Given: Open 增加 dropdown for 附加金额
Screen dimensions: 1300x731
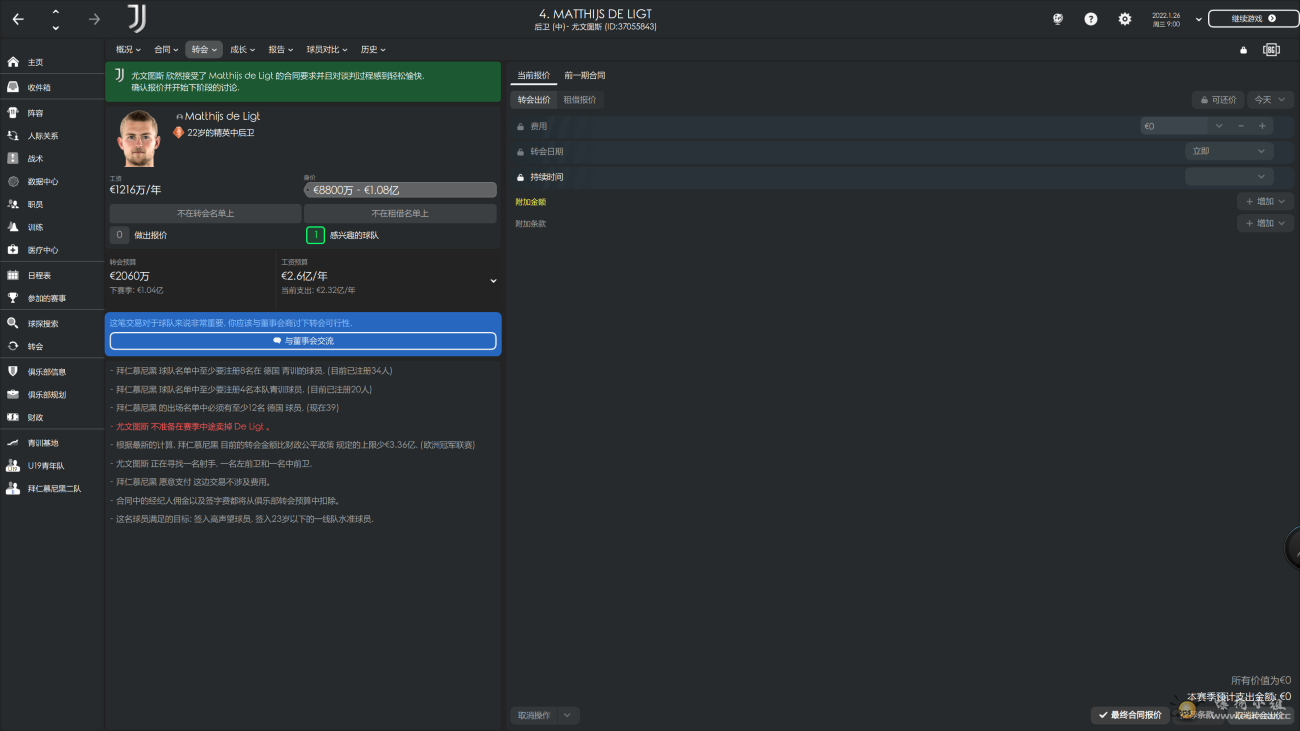Looking at the screenshot, I should pos(1265,201).
